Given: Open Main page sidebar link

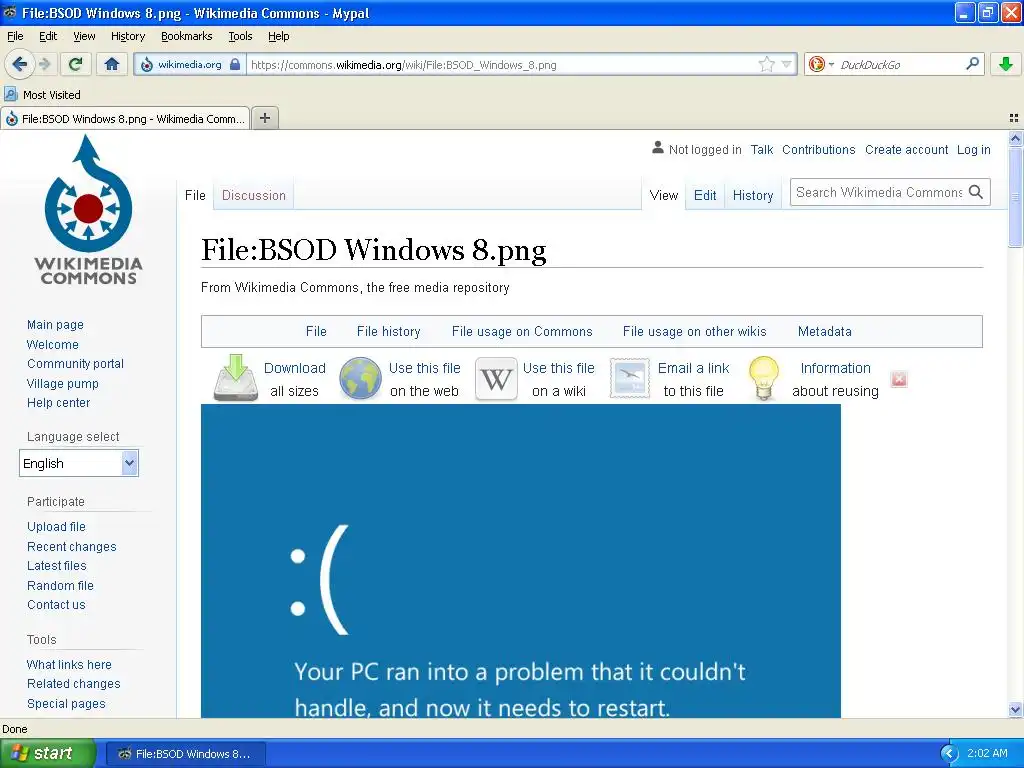Looking at the screenshot, I should click(x=55, y=325).
